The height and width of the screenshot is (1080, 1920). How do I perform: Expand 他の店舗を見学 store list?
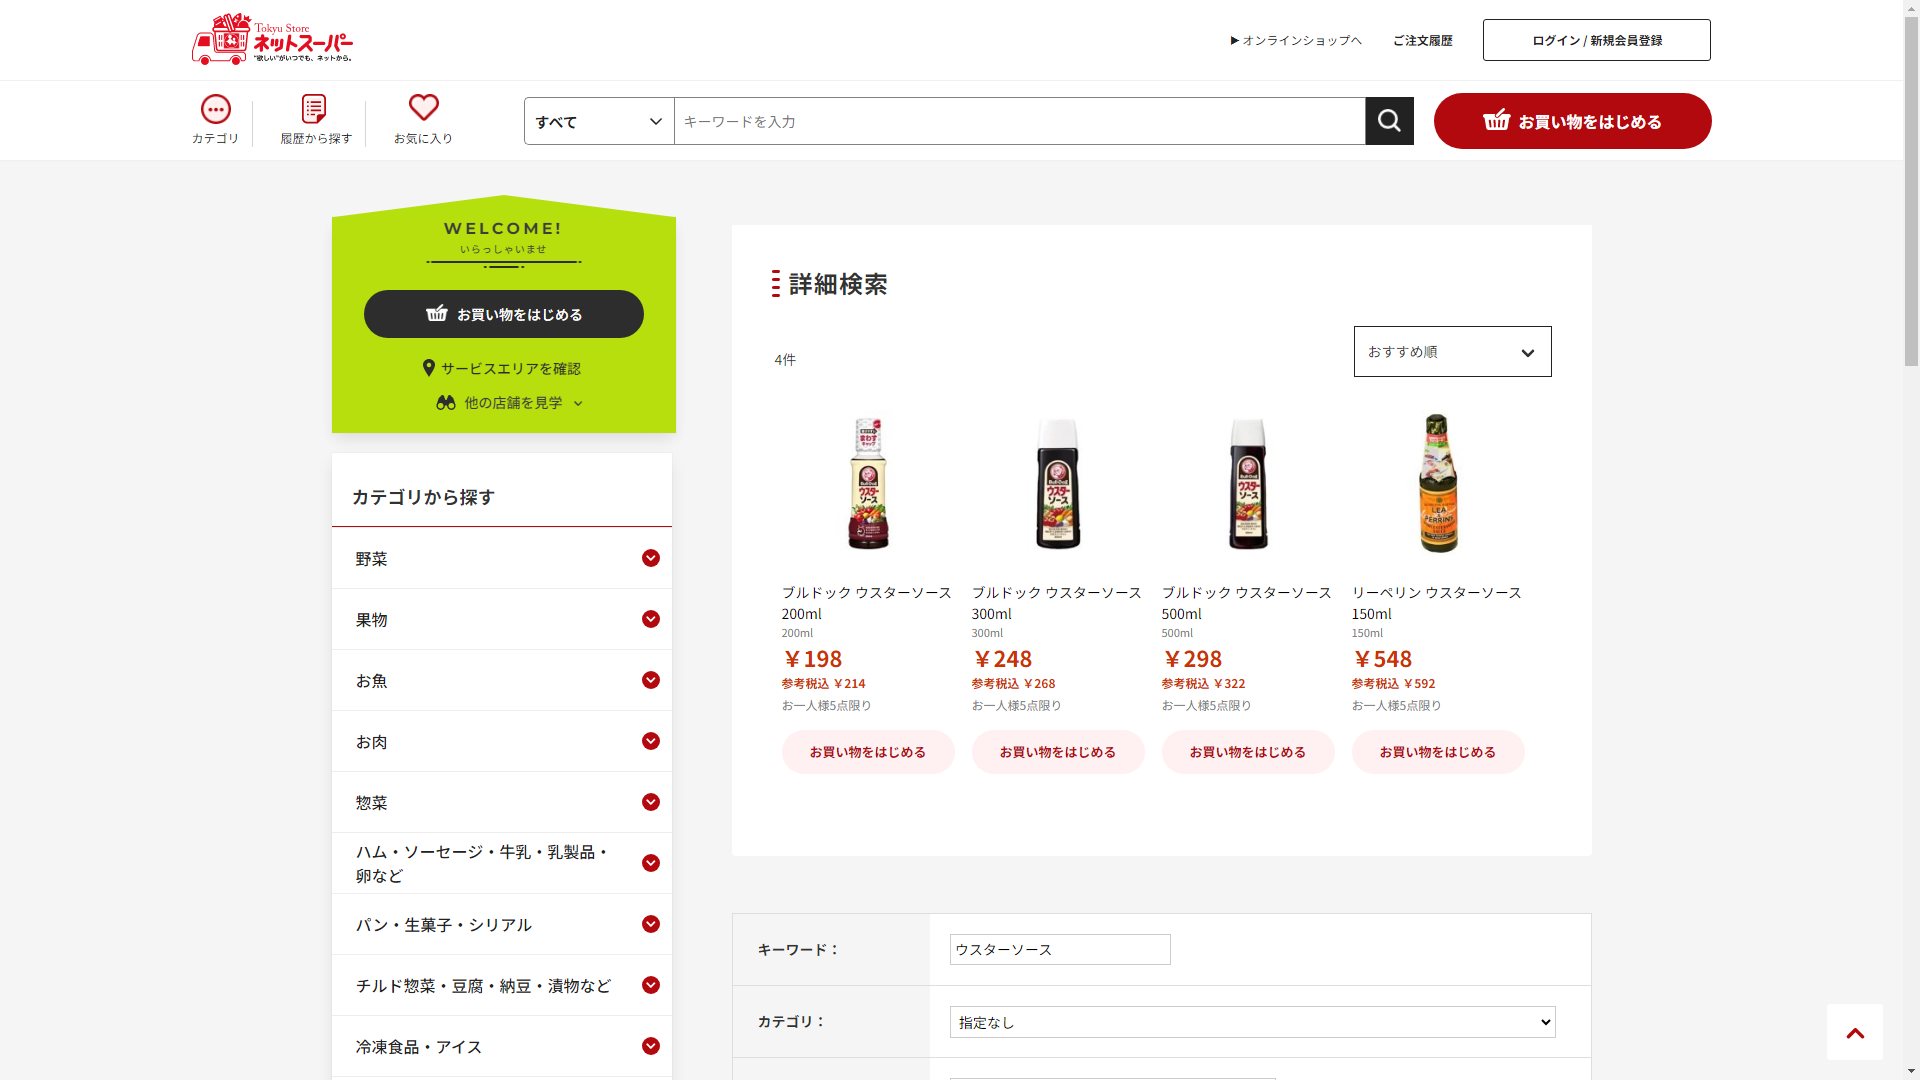510,402
